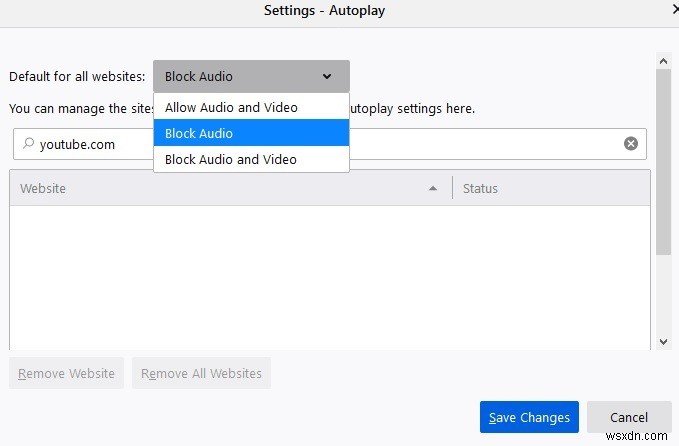Click the Website/Status column divider
This screenshot has height=446, width=679.
pyautogui.click(x=452, y=188)
